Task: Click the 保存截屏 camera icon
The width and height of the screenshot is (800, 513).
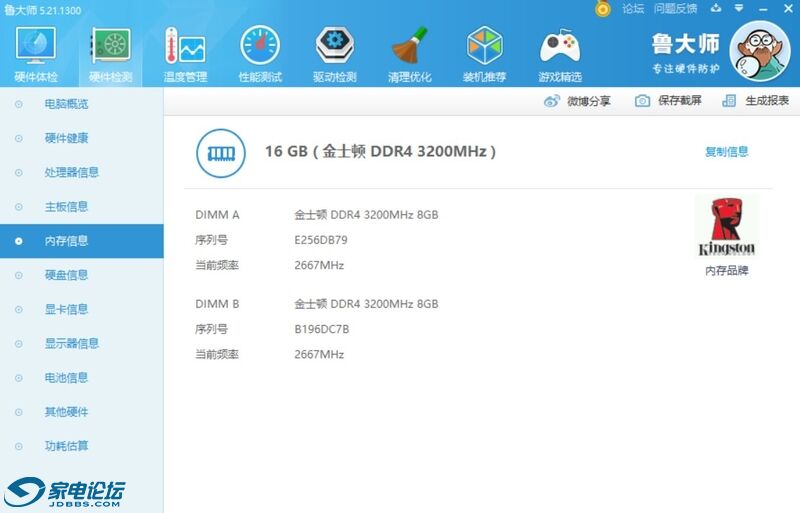Action: pos(642,101)
